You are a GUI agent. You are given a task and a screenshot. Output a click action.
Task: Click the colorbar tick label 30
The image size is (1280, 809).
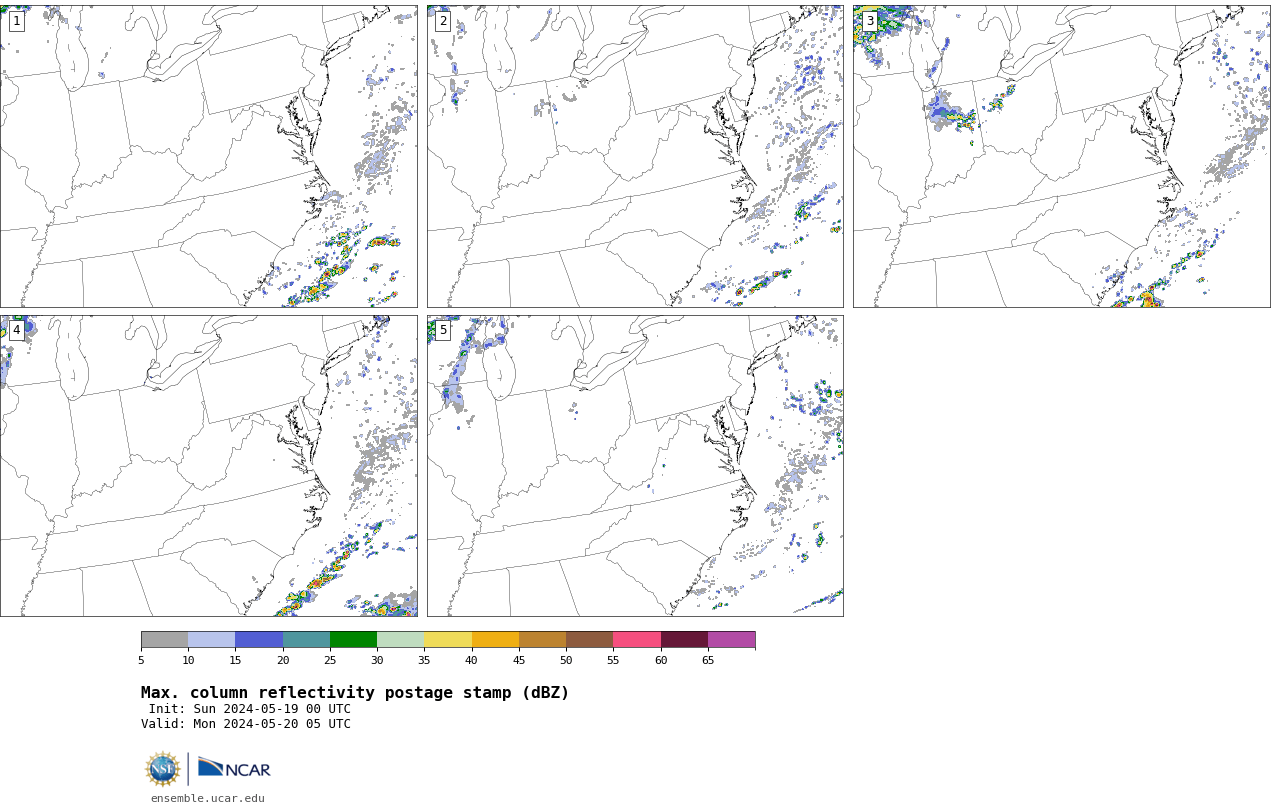coord(377,660)
